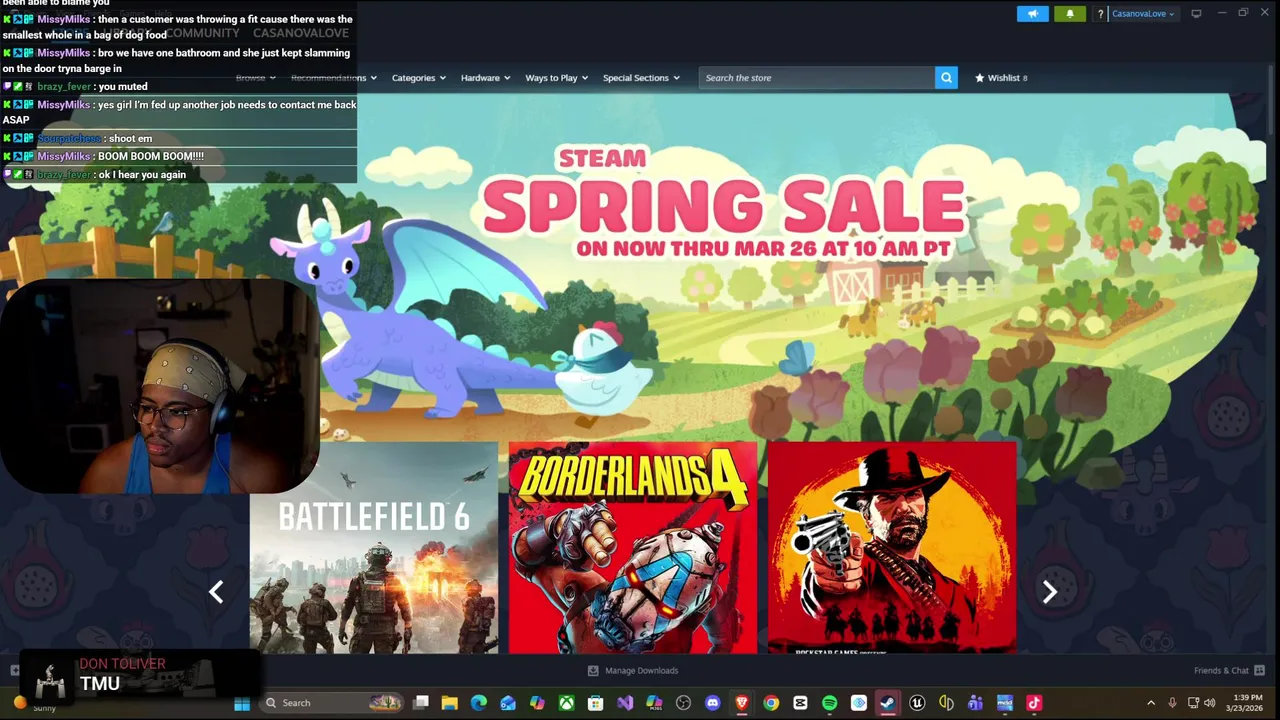Image resolution: width=1280 pixels, height=720 pixels.
Task: Open the Red Dead Redemption 2 tile
Action: coord(892,548)
